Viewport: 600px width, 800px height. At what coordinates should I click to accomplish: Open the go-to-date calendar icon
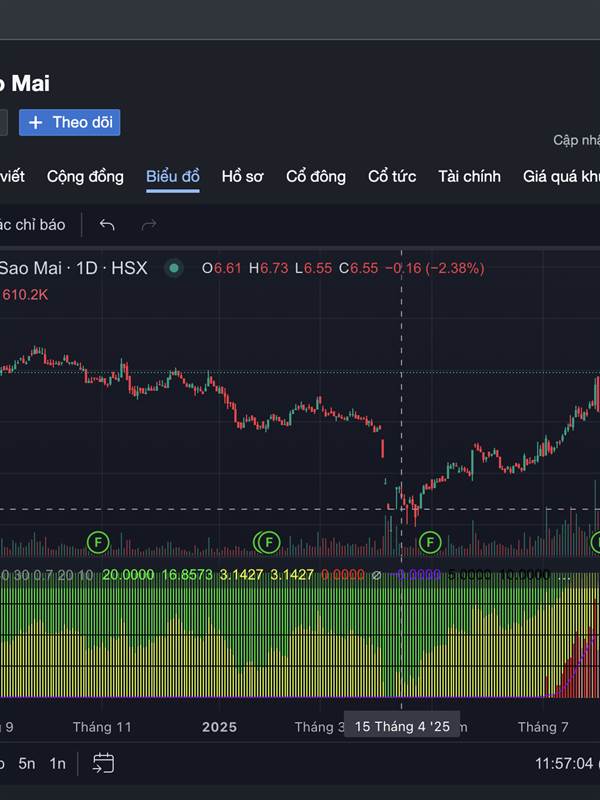(x=103, y=763)
